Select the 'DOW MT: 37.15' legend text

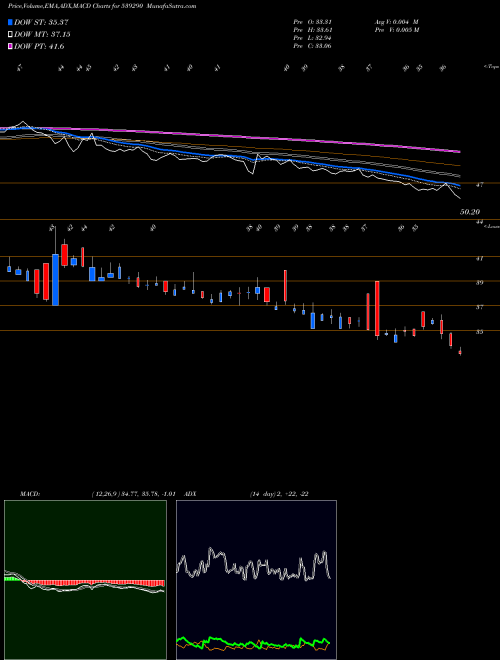point(42,35)
